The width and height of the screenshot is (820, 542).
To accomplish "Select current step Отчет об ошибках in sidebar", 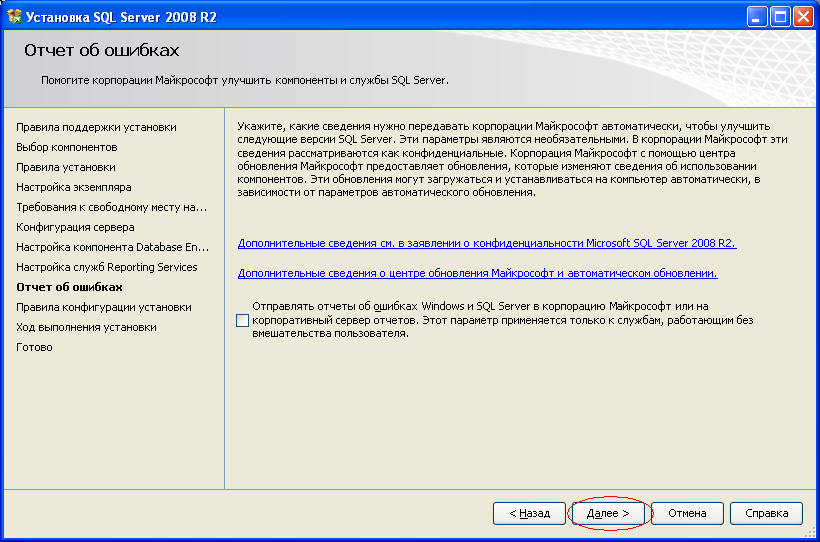I will [70, 287].
